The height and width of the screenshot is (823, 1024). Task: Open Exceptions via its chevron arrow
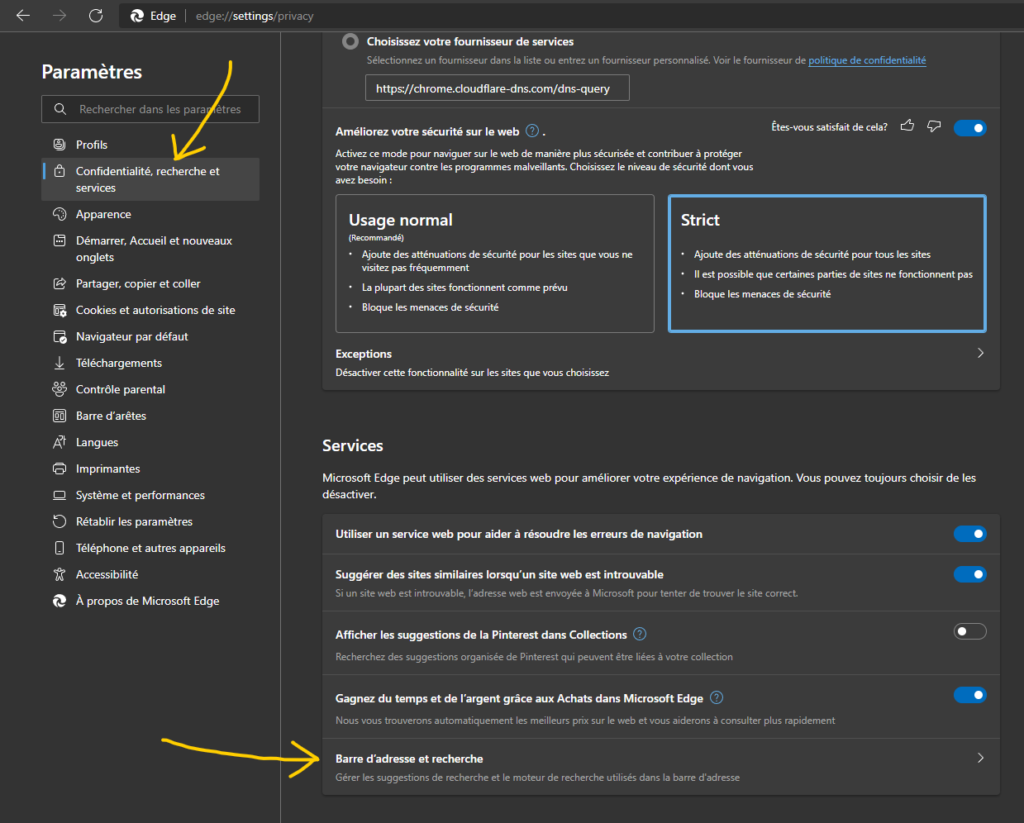[x=980, y=353]
